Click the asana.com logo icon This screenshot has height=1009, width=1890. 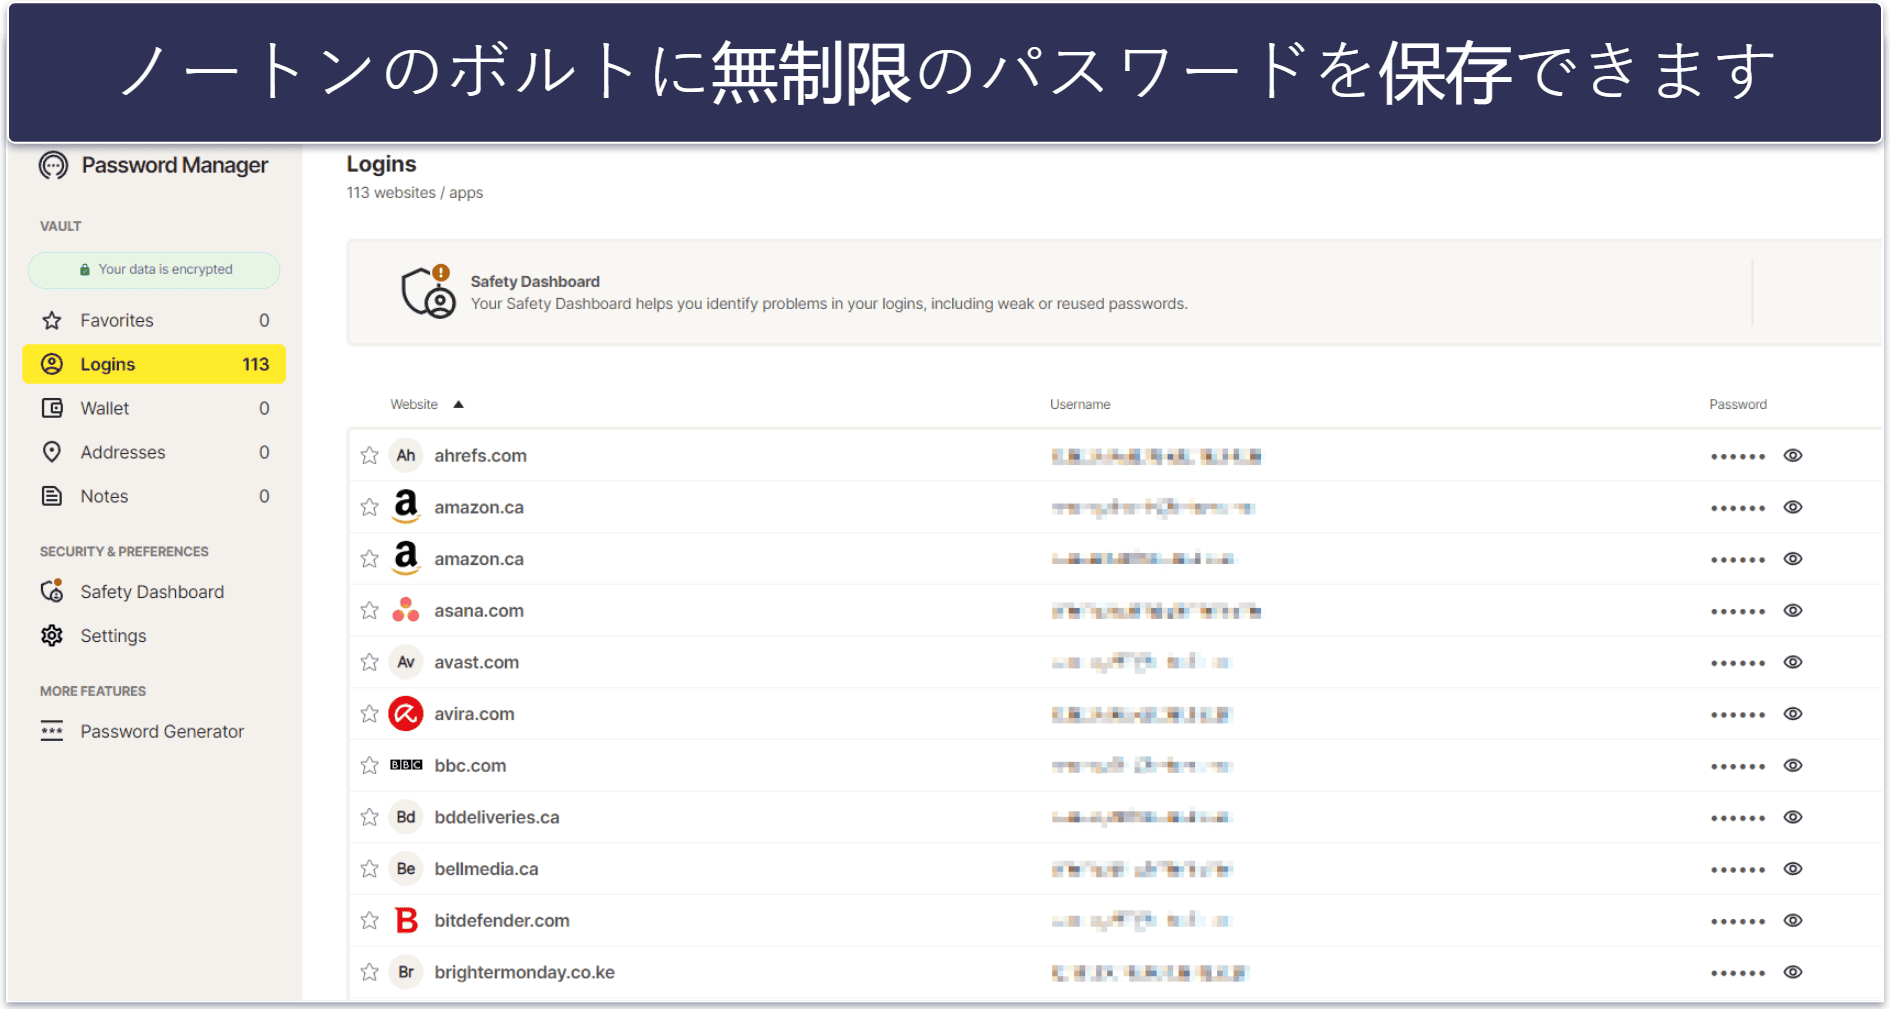[x=406, y=610]
